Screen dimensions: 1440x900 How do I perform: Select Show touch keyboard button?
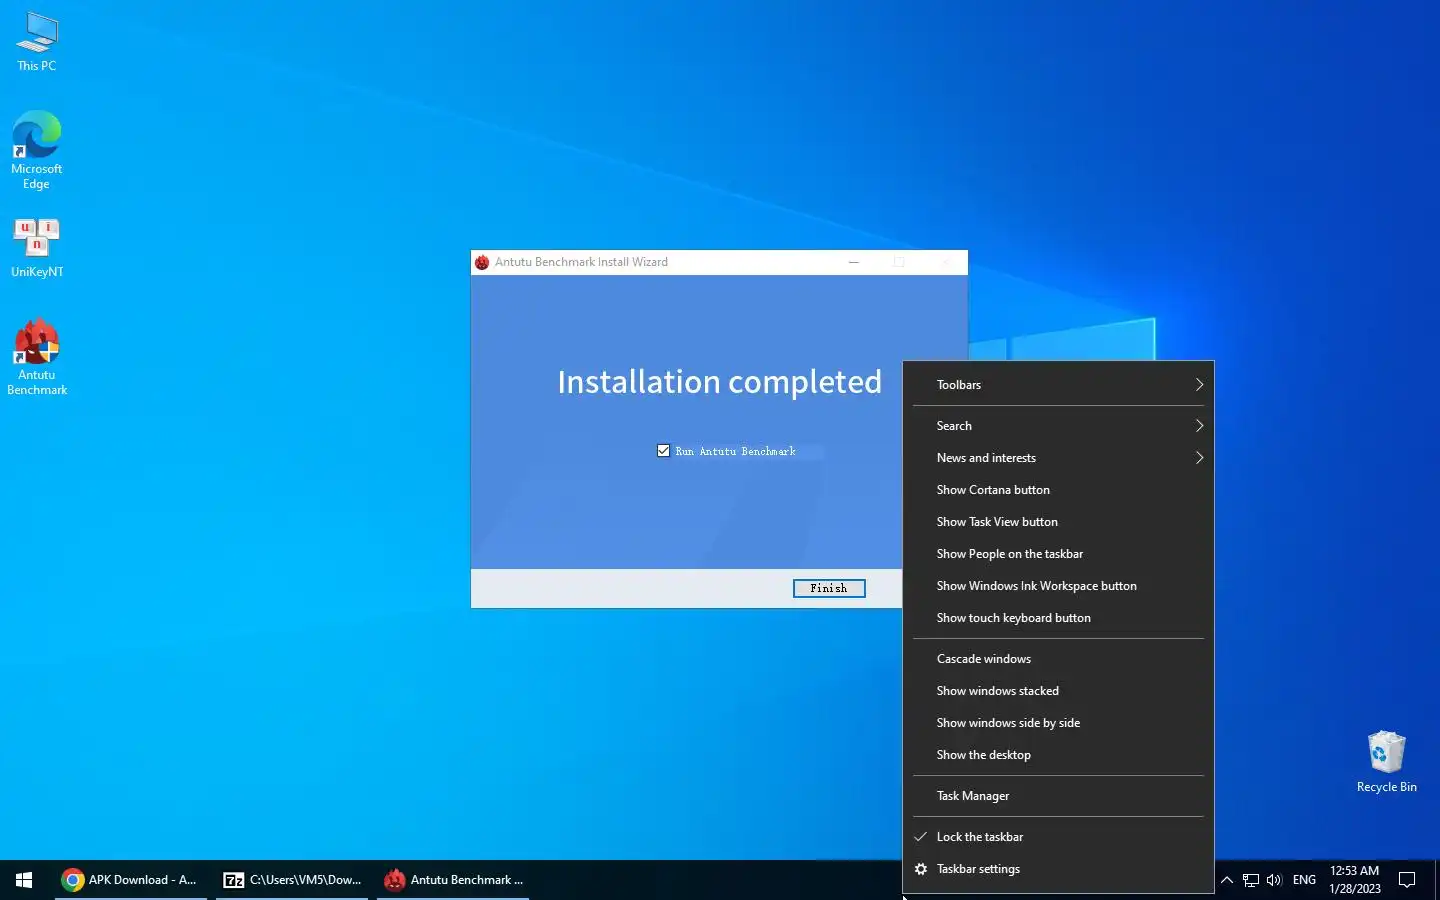(1058, 618)
